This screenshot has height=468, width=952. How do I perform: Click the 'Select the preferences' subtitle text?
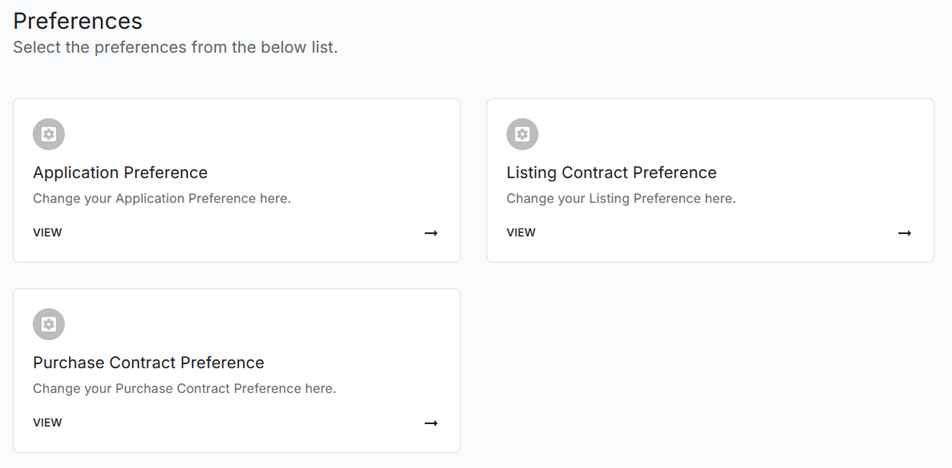point(175,47)
